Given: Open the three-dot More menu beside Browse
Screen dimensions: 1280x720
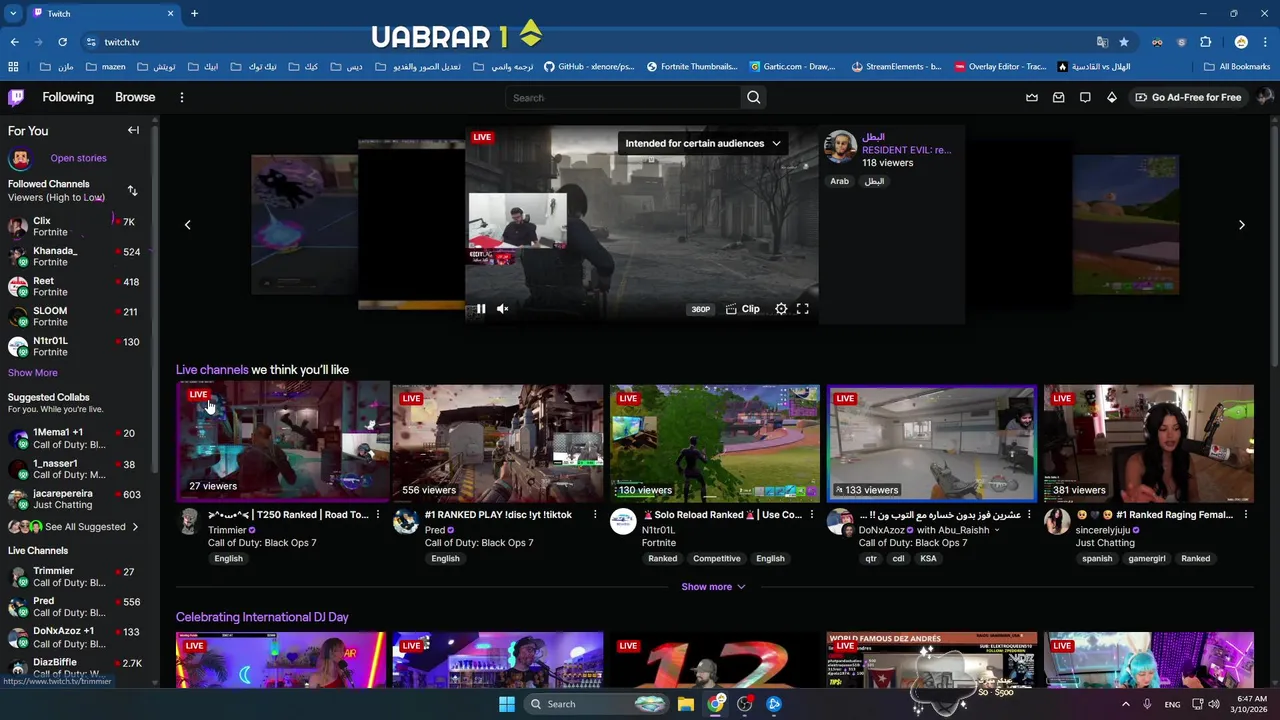Looking at the screenshot, I should point(181,97).
